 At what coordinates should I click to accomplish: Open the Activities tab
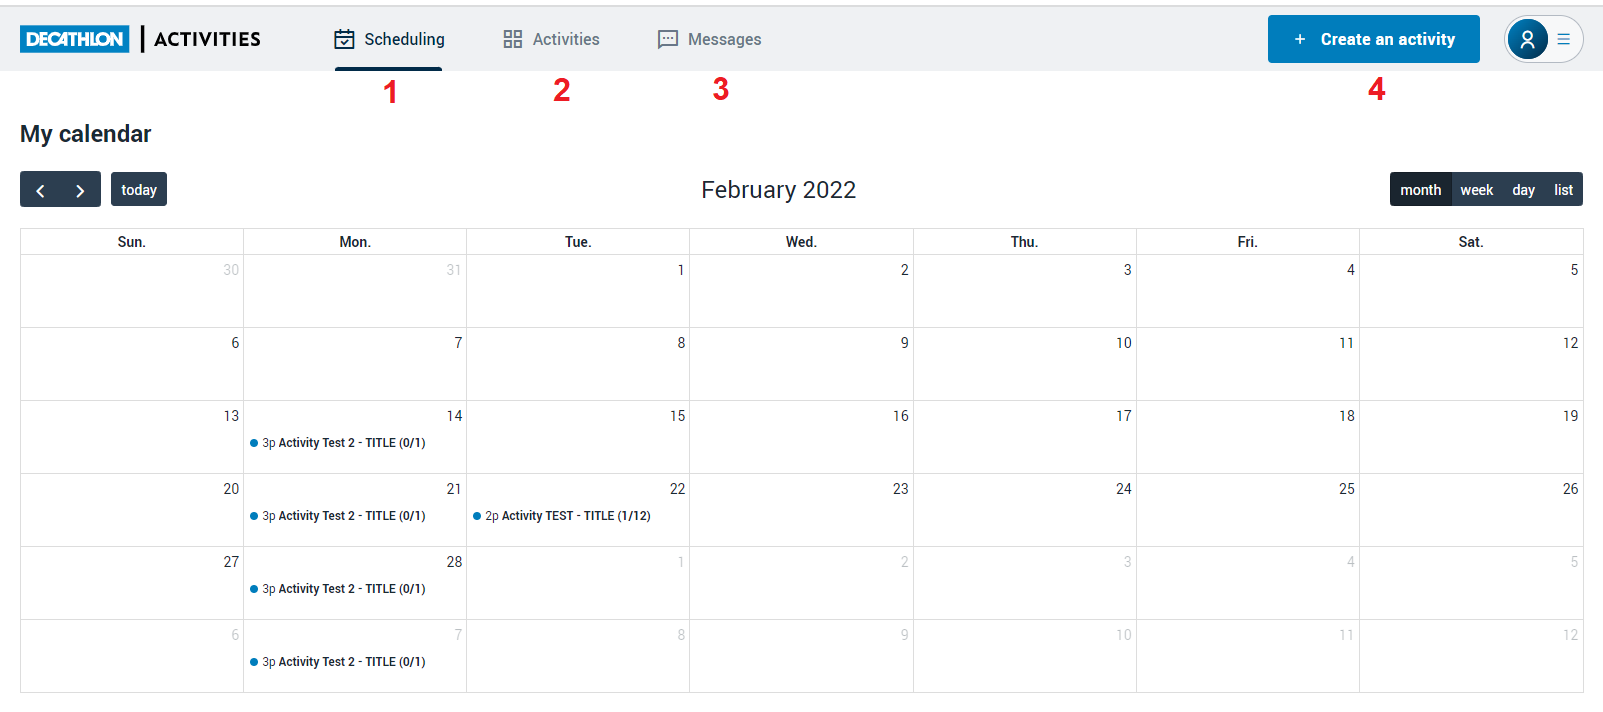[x=565, y=39]
